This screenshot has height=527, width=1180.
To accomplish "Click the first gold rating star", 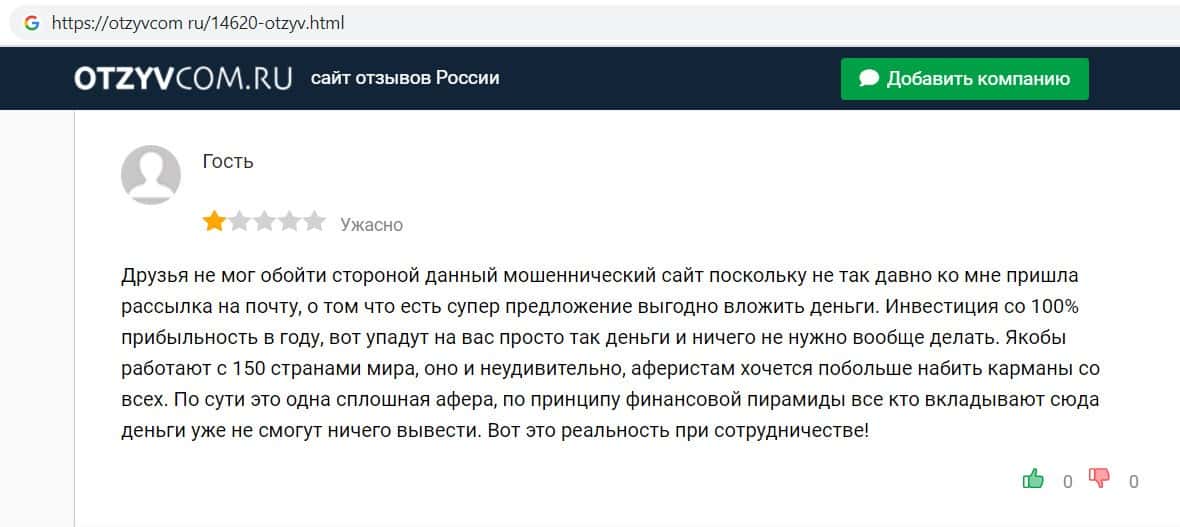I will click(214, 222).
